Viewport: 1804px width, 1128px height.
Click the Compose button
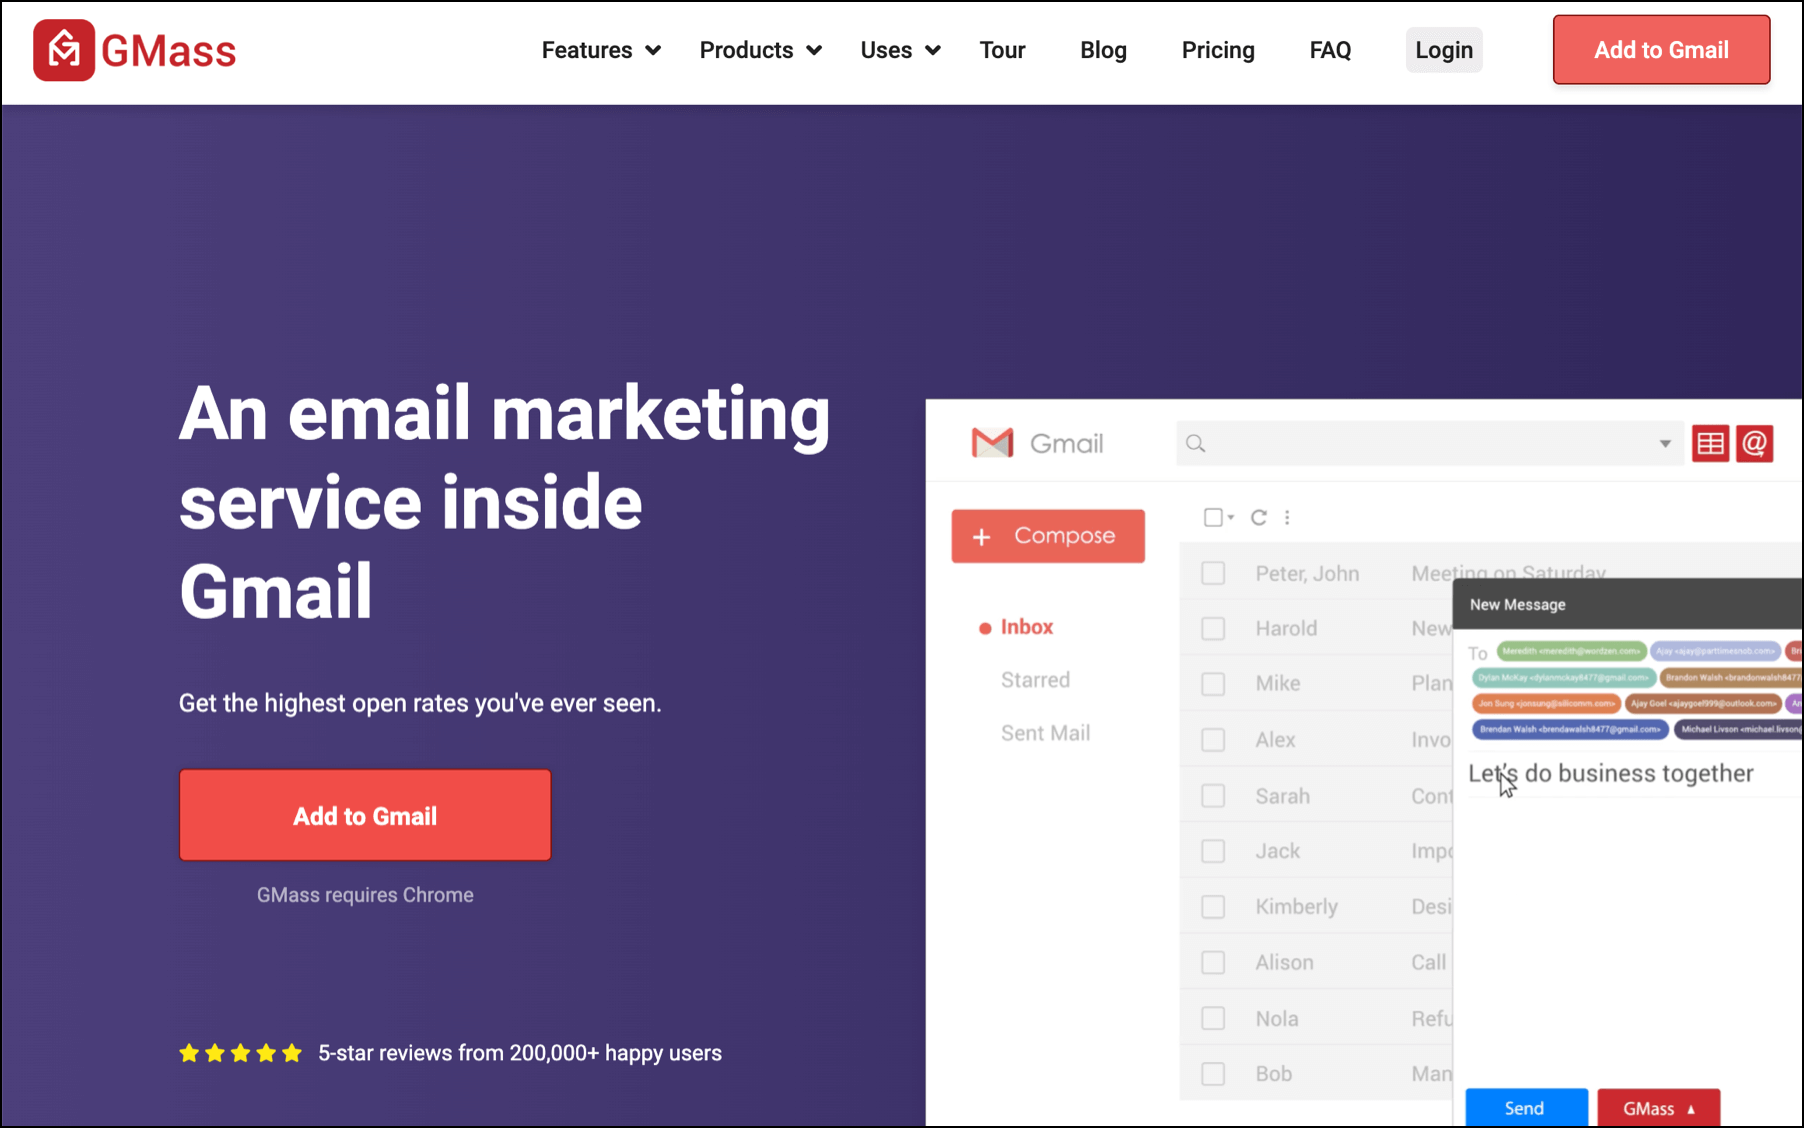click(1048, 536)
